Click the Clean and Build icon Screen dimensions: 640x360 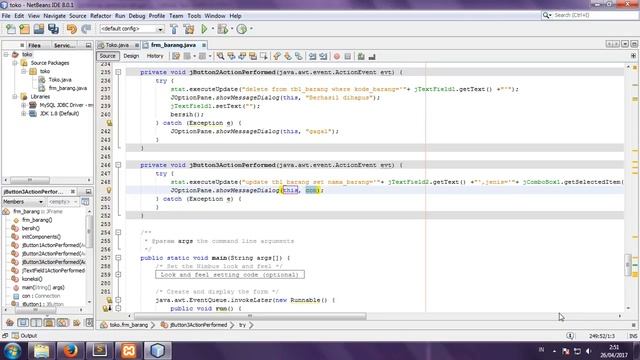(189, 29)
